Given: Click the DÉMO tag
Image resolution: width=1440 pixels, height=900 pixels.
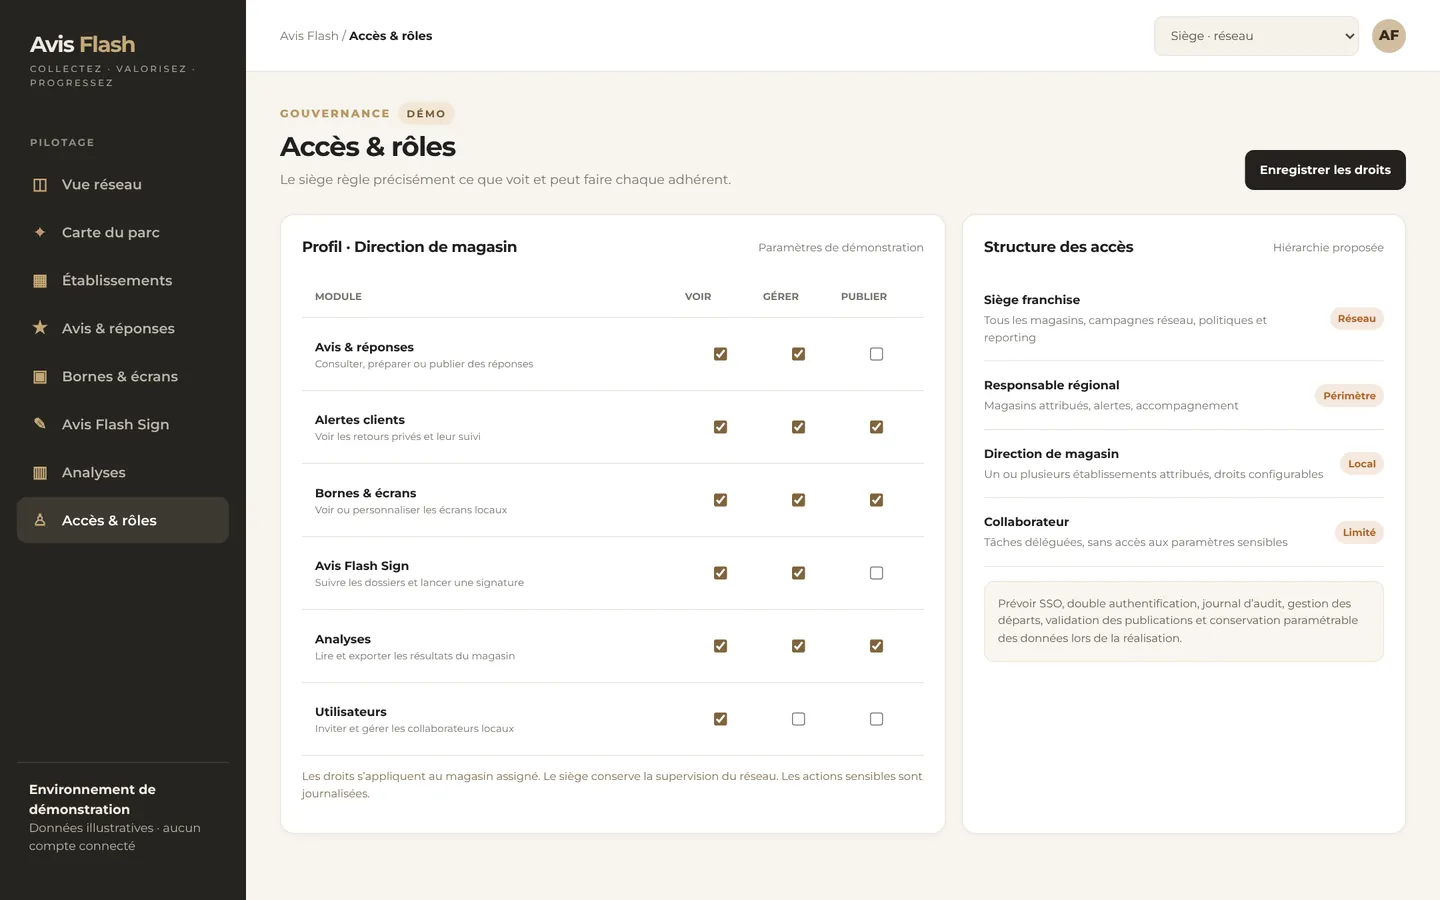Looking at the screenshot, I should click(x=426, y=114).
